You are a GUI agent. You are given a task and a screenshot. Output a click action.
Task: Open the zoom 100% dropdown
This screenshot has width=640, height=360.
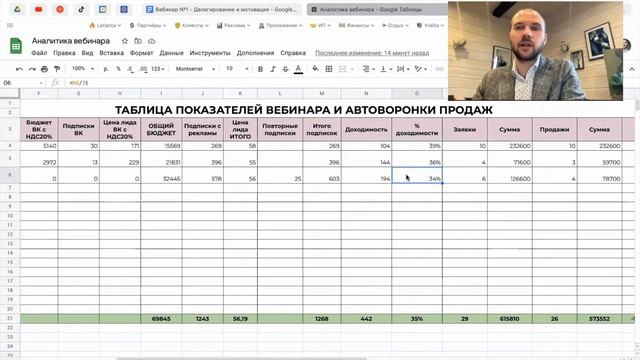83,69
